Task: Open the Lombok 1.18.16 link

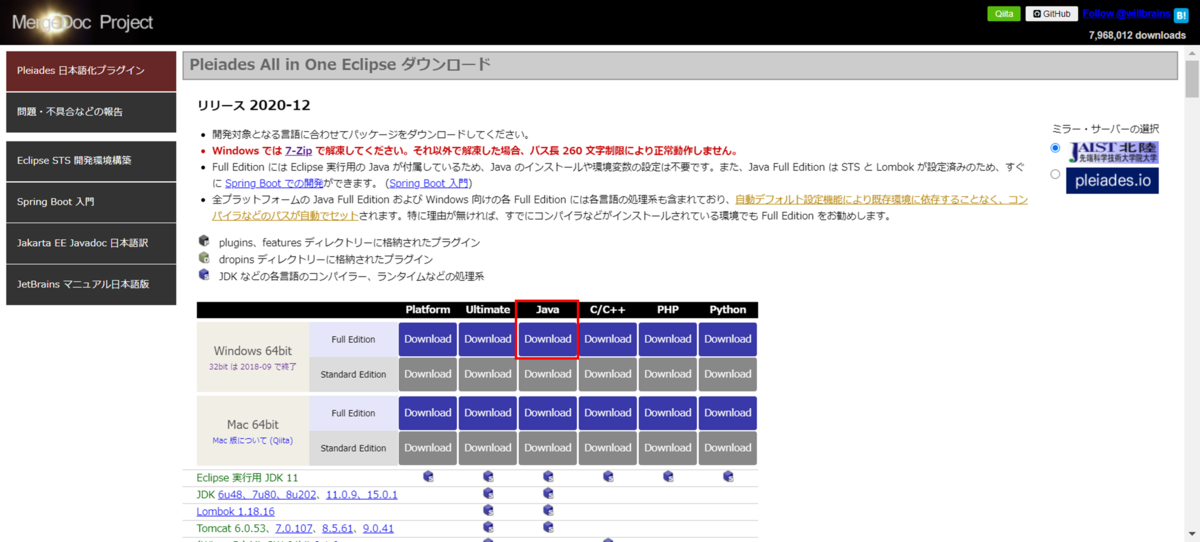Action: (x=236, y=512)
